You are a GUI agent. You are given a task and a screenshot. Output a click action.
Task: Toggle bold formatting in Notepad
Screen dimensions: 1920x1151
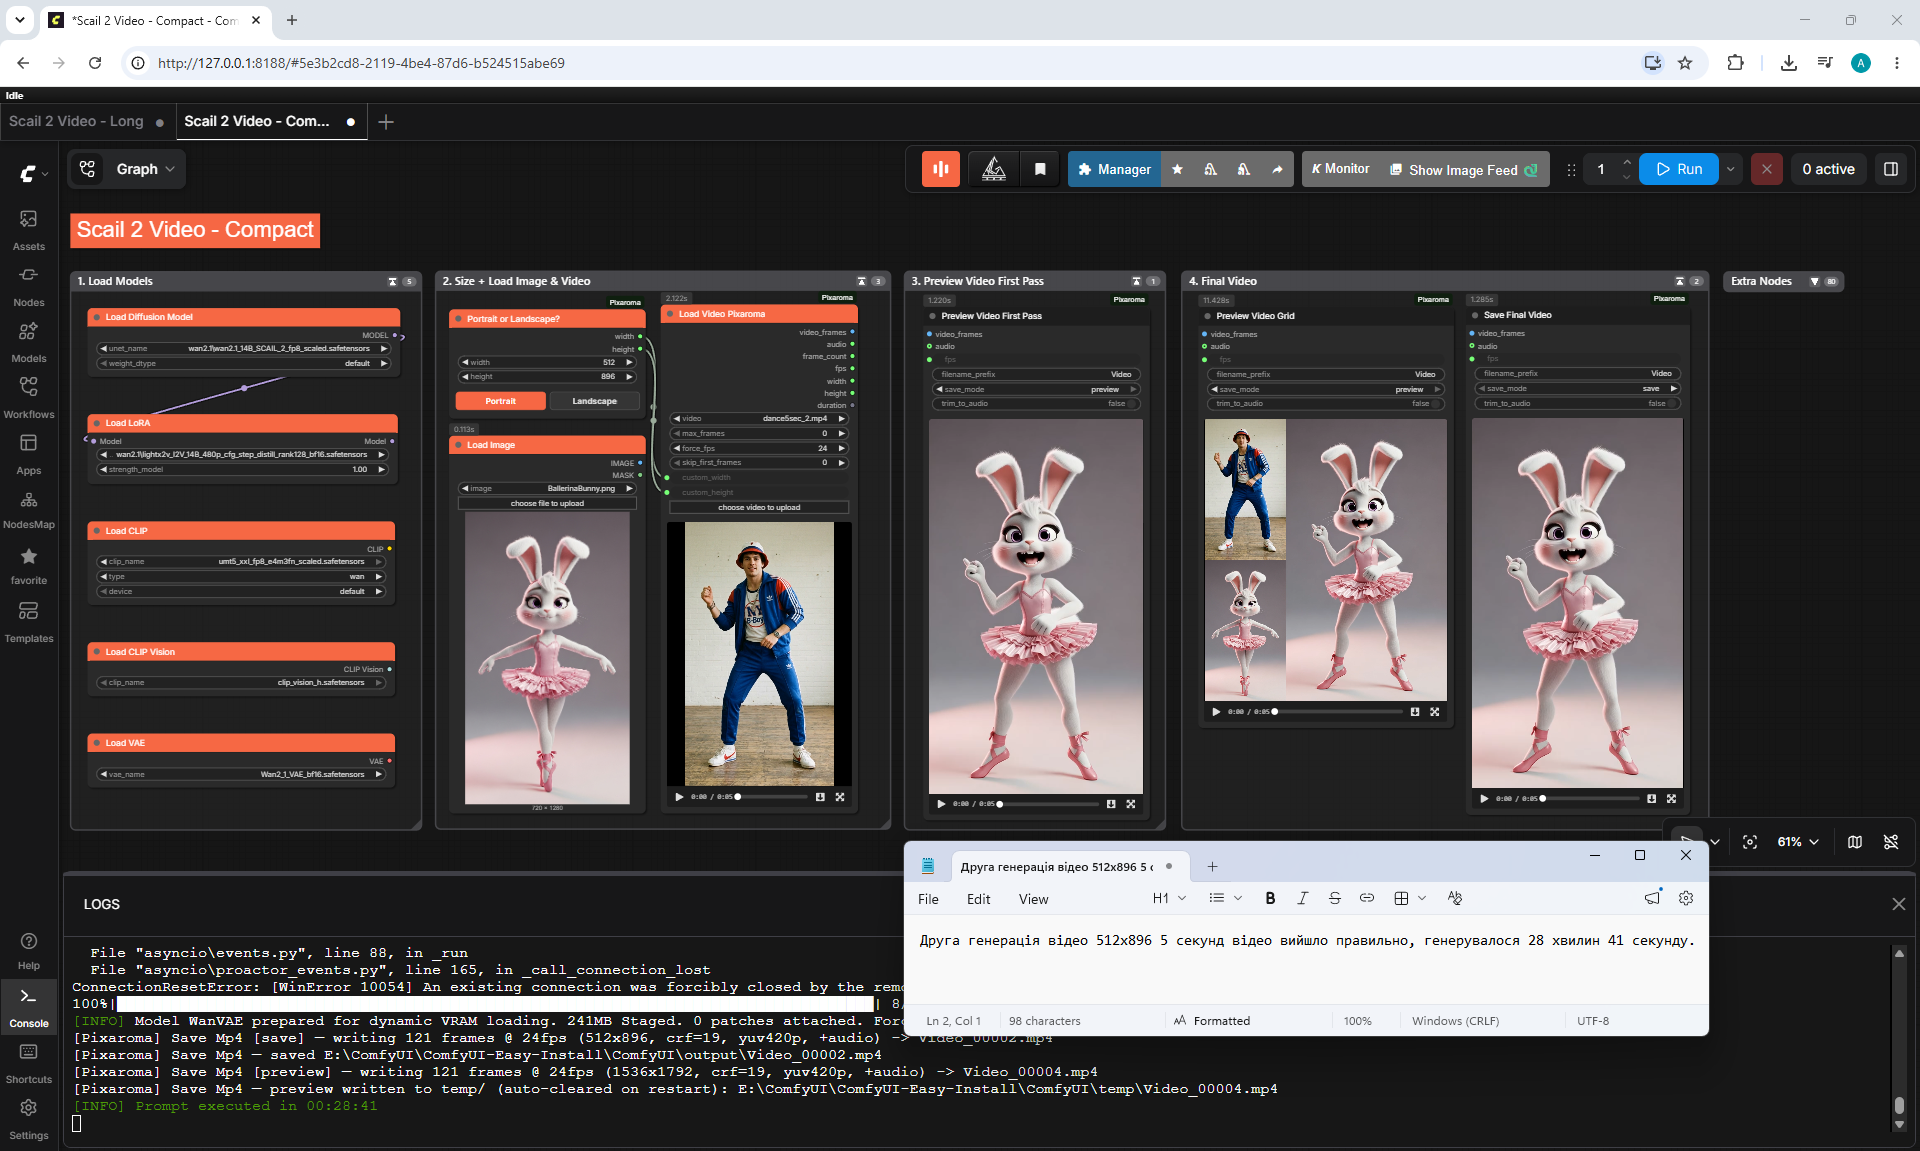click(1270, 898)
